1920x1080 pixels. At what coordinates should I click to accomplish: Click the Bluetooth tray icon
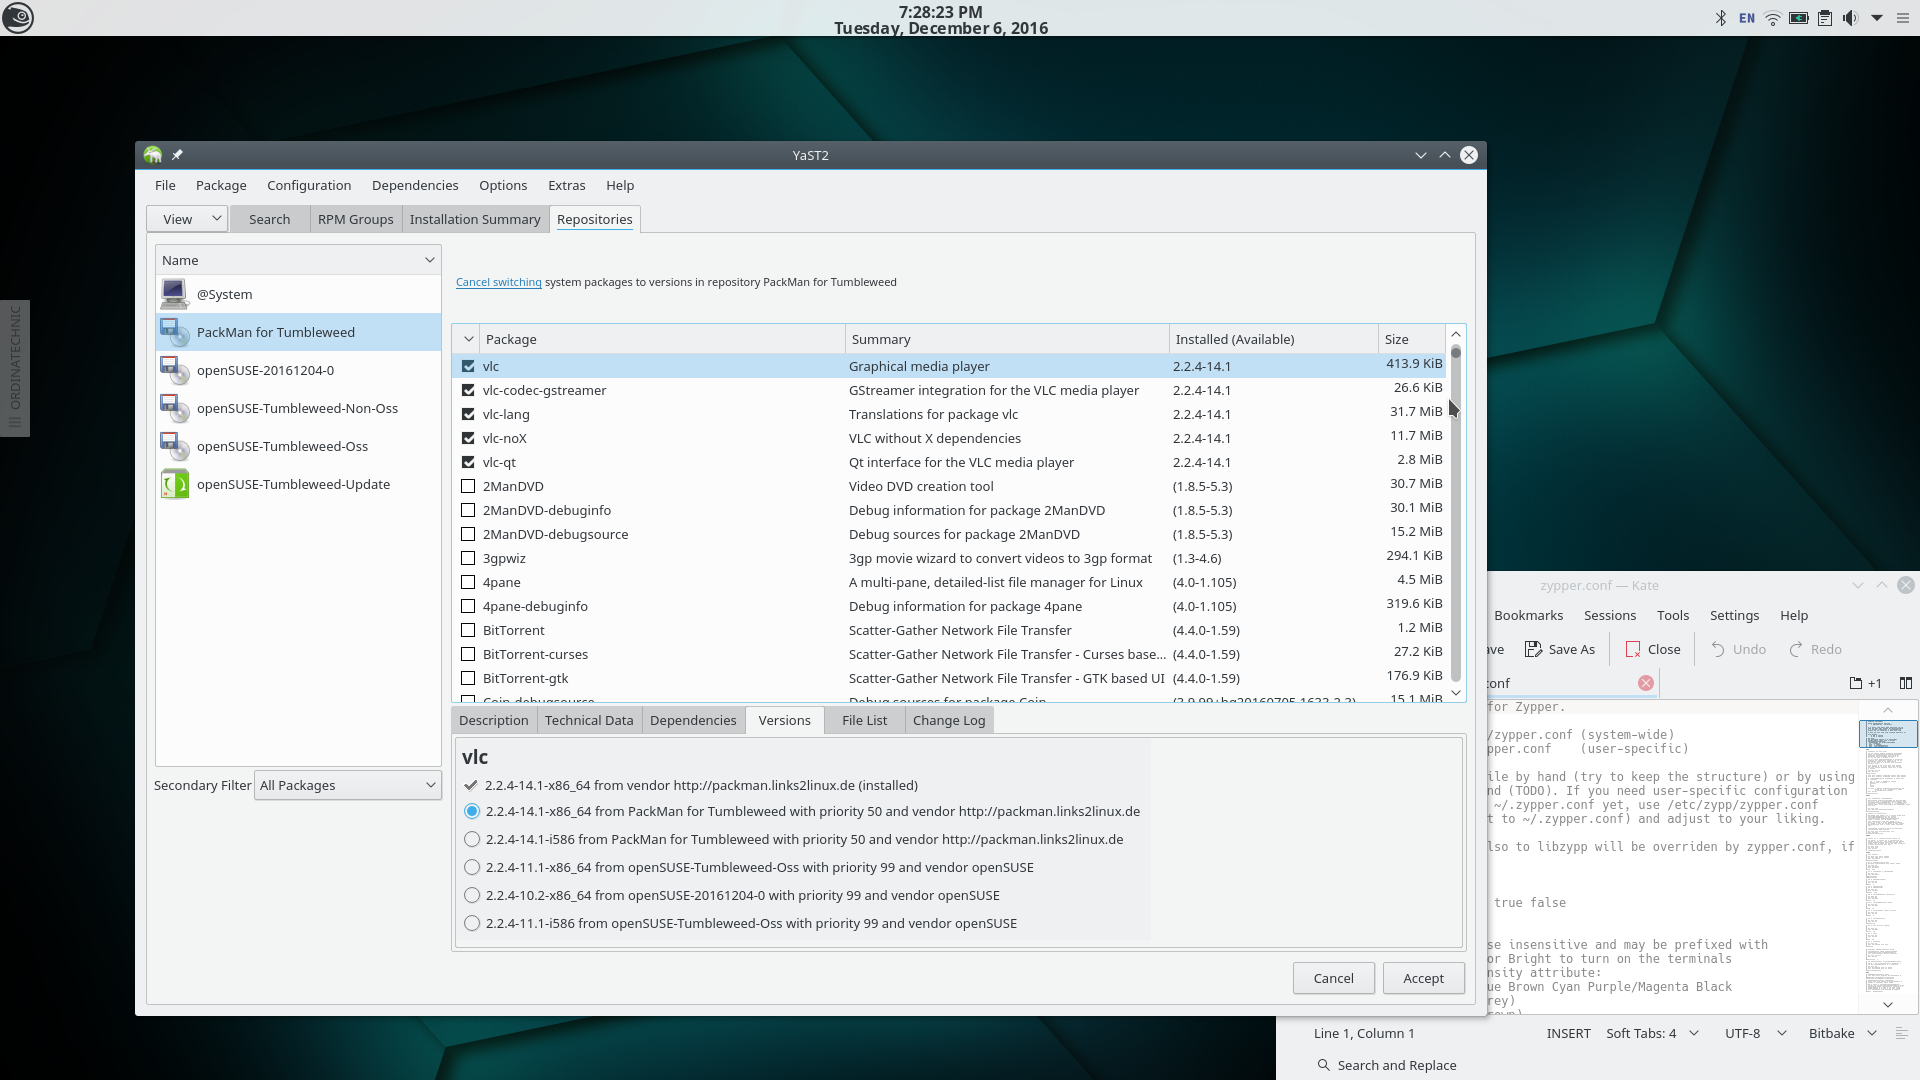tap(1721, 18)
